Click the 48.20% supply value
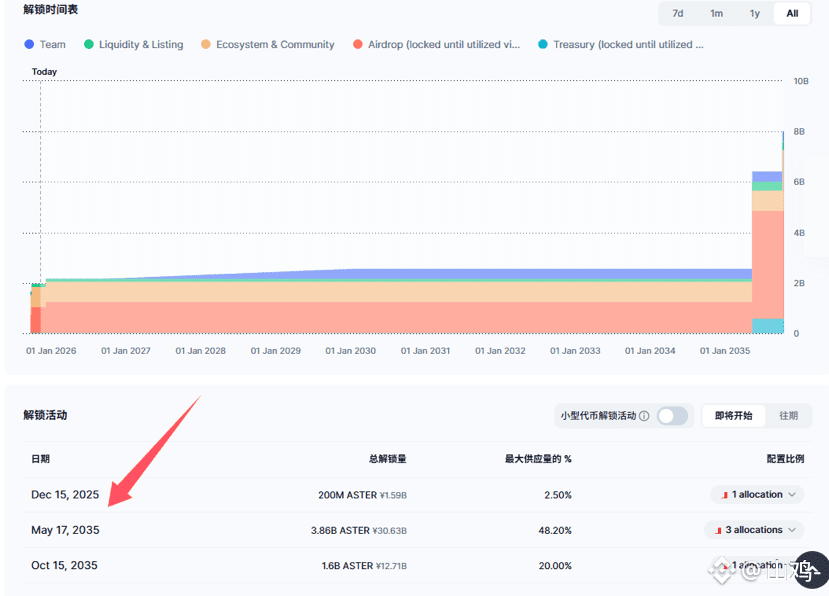 pos(555,530)
